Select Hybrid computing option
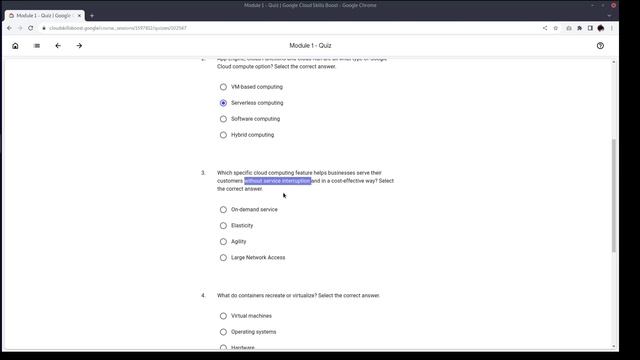This screenshot has width=640, height=360. point(223,135)
